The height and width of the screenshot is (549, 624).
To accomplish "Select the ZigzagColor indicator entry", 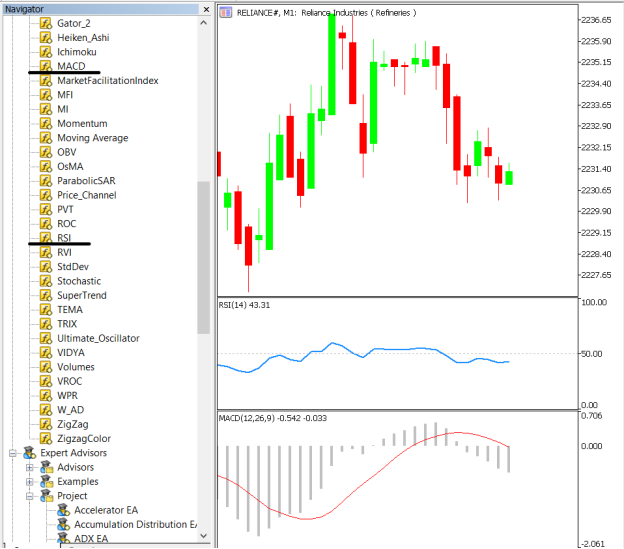I will click(84, 439).
